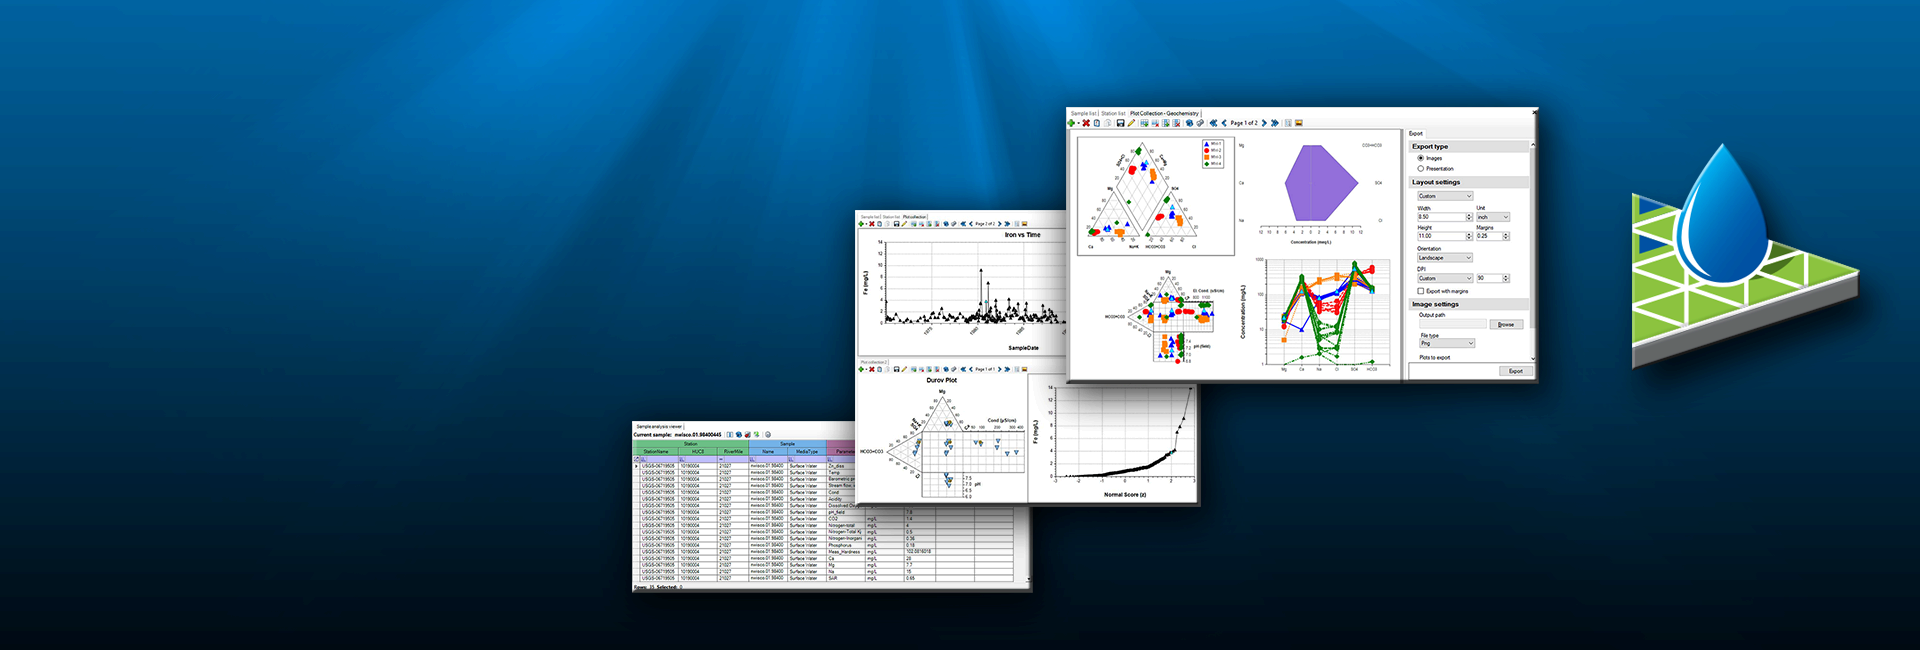Viewport: 1920px width, 650px height.
Task: Click the gear icon in Sample analysis viewer toolbar
Action: [x=767, y=435]
